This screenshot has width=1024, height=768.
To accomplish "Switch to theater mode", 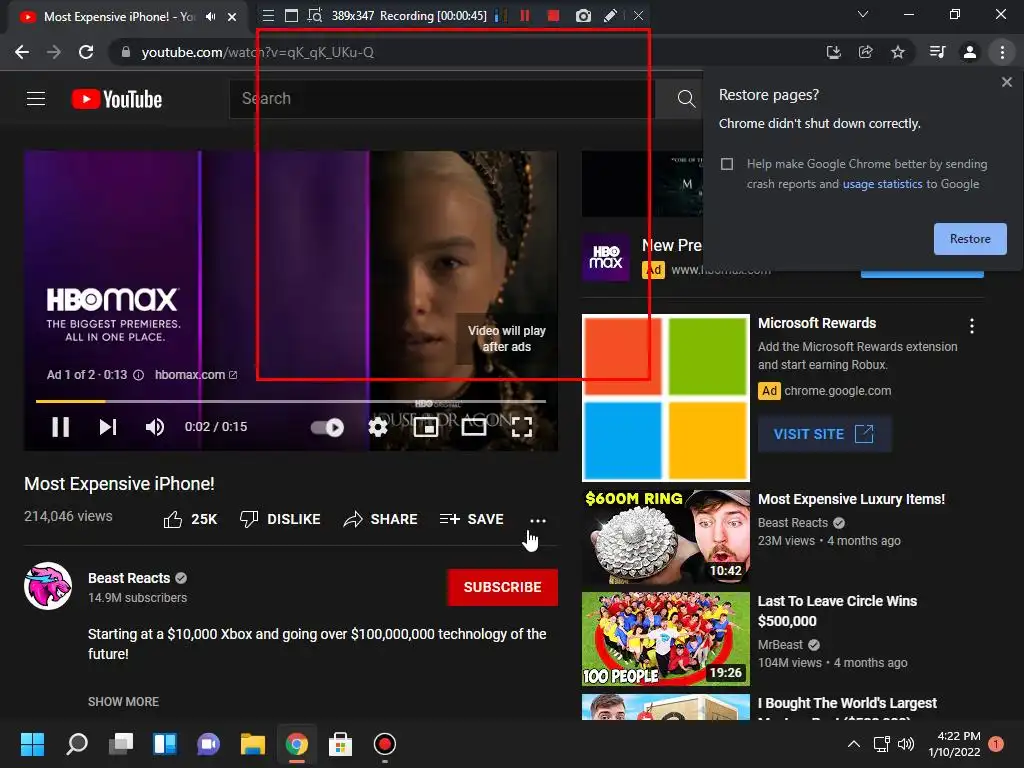I will point(473,427).
